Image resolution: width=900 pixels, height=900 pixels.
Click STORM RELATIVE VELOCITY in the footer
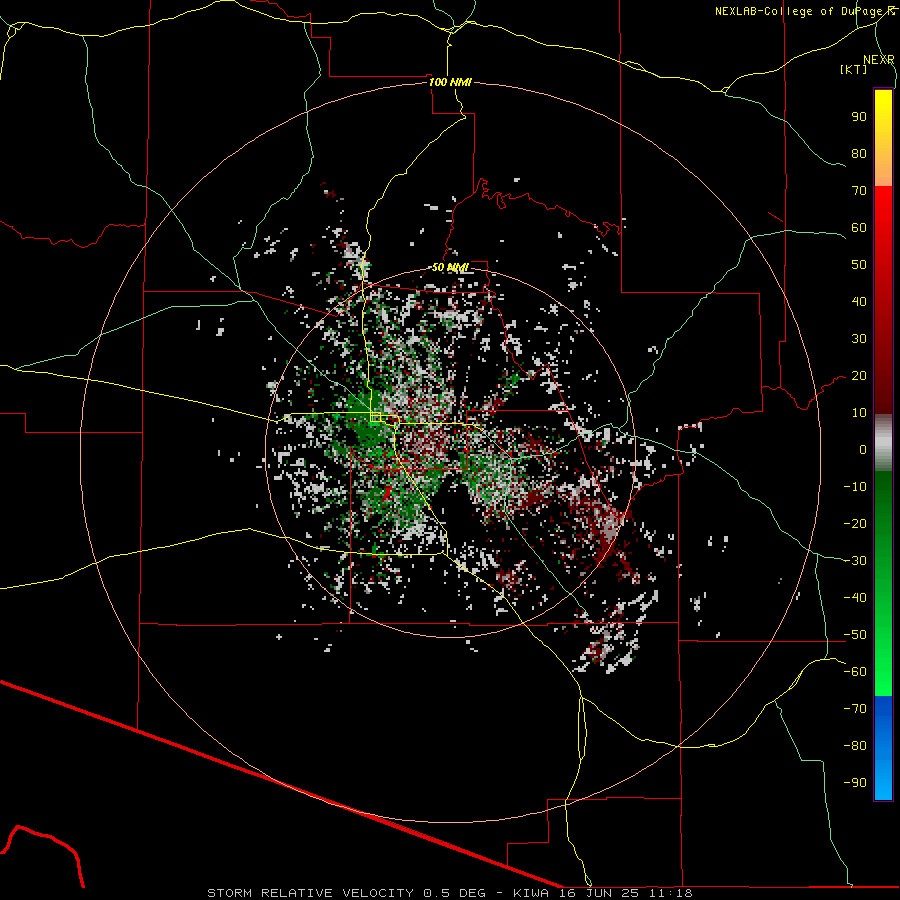311,893
